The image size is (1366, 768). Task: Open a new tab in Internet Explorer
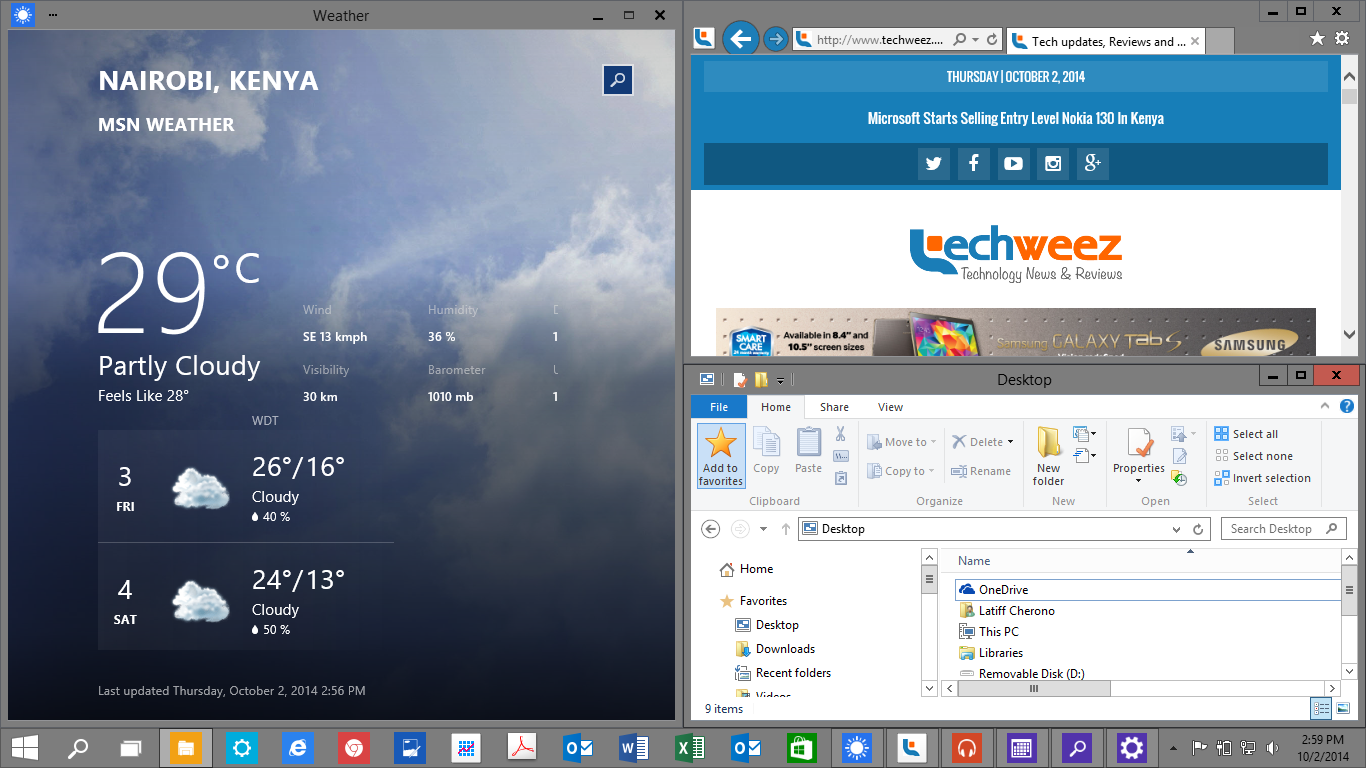click(1220, 41)
